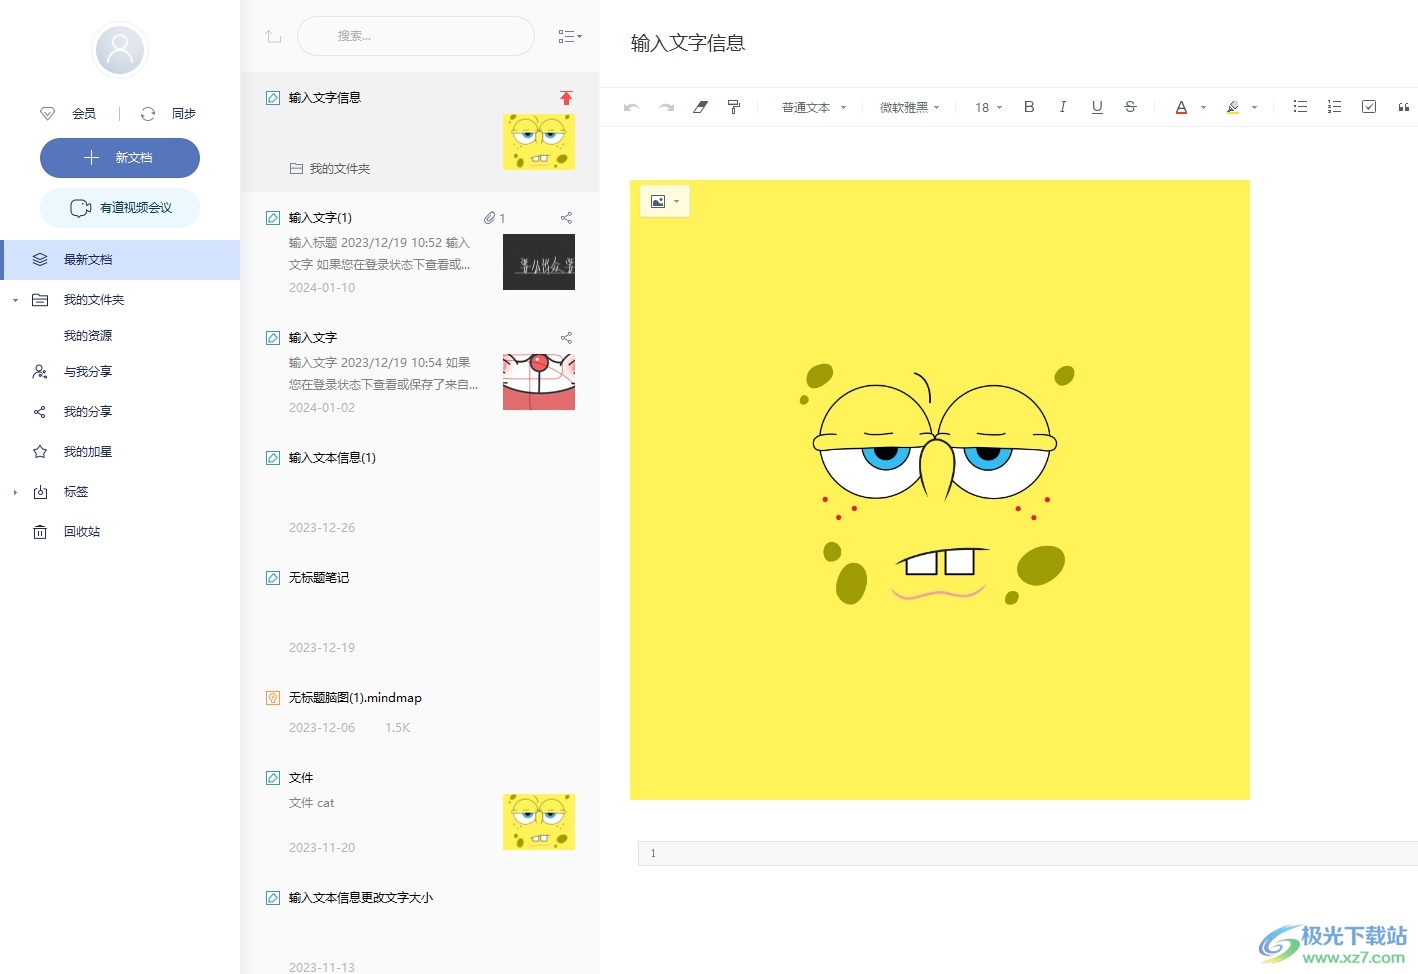Focus the 搜索 search field
This screenshot has height=974, width=1418.
(416, 36)
